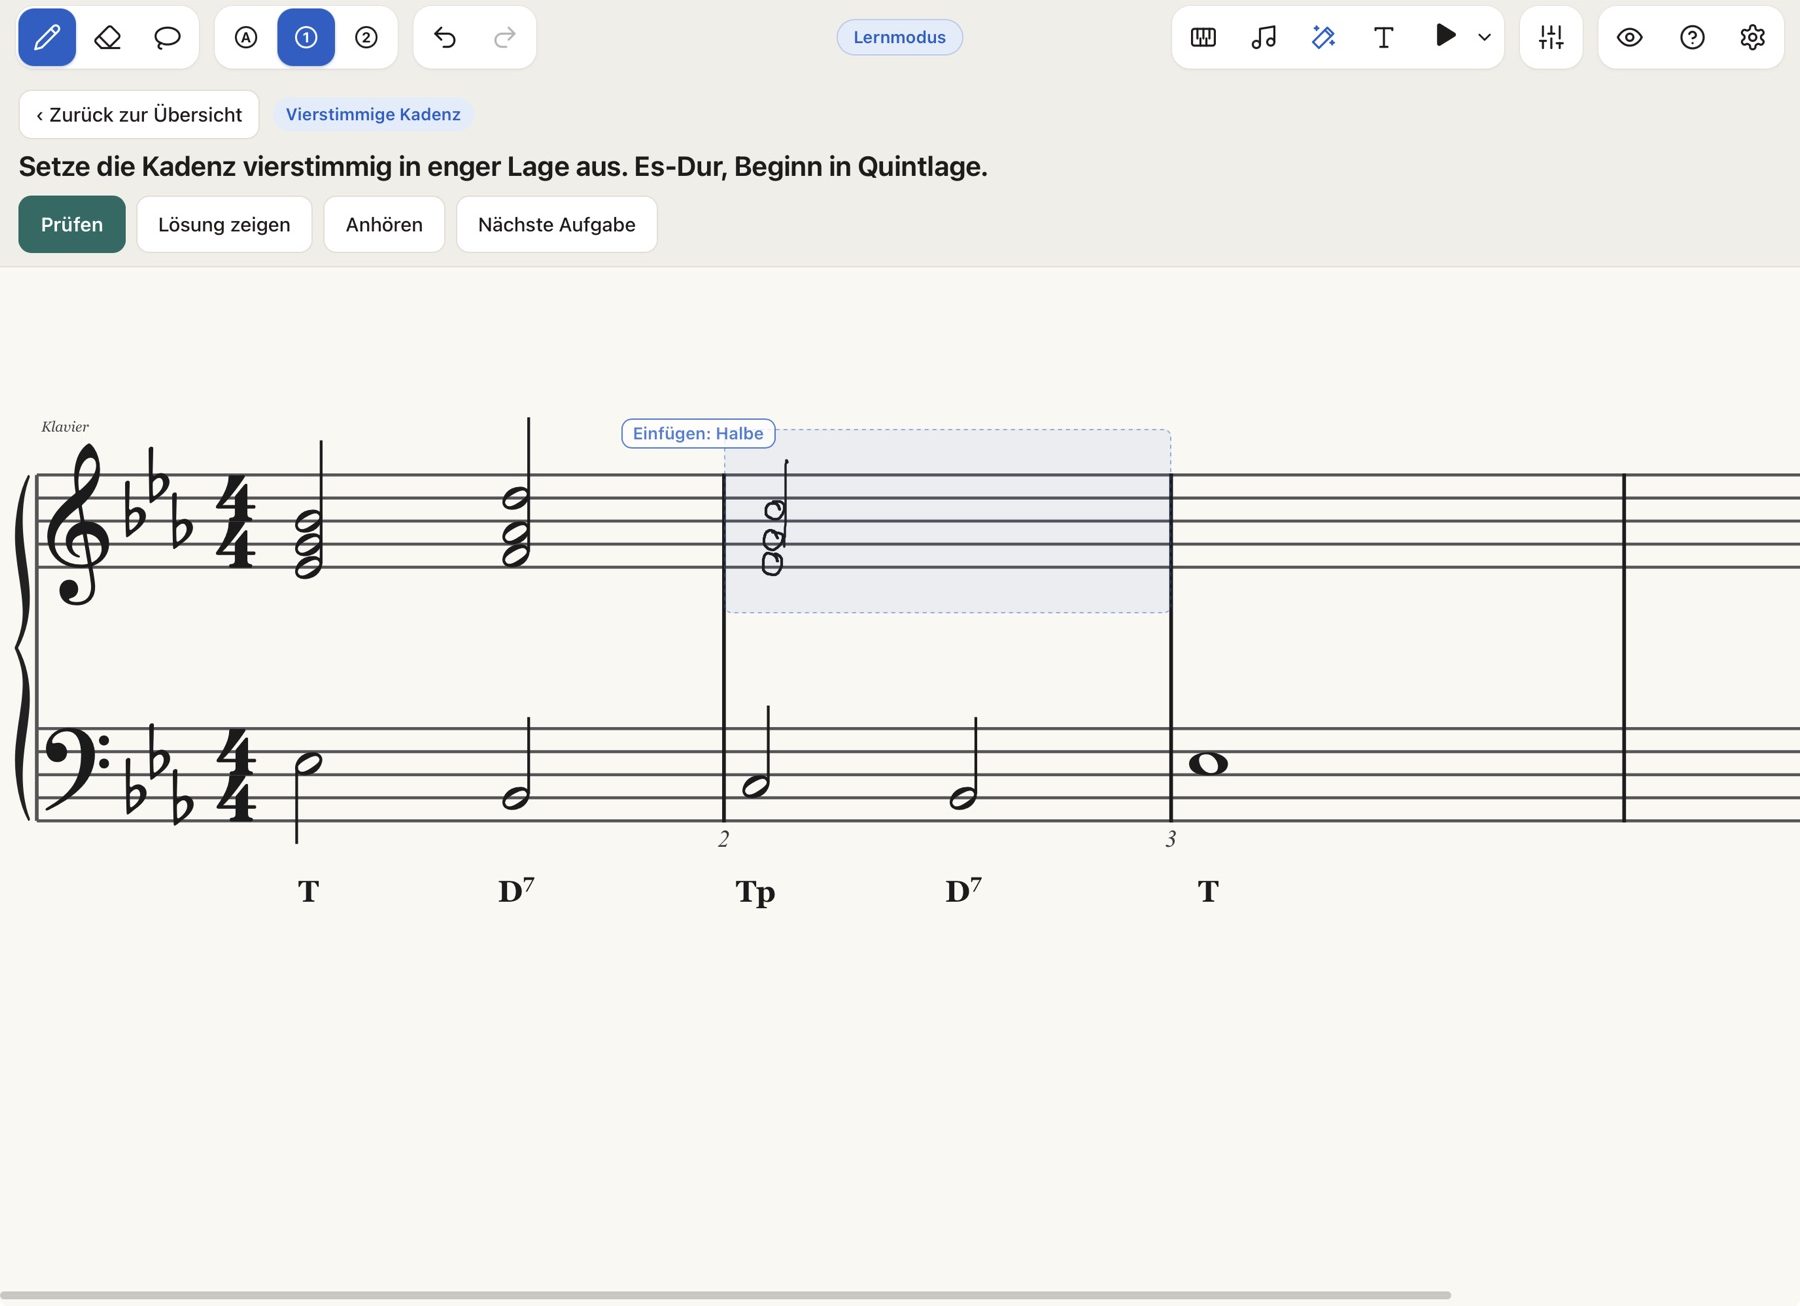Click the horizontal scrollbar at the bottom
This screenshot has width=1800, height=1306.
coord(726,1295)
